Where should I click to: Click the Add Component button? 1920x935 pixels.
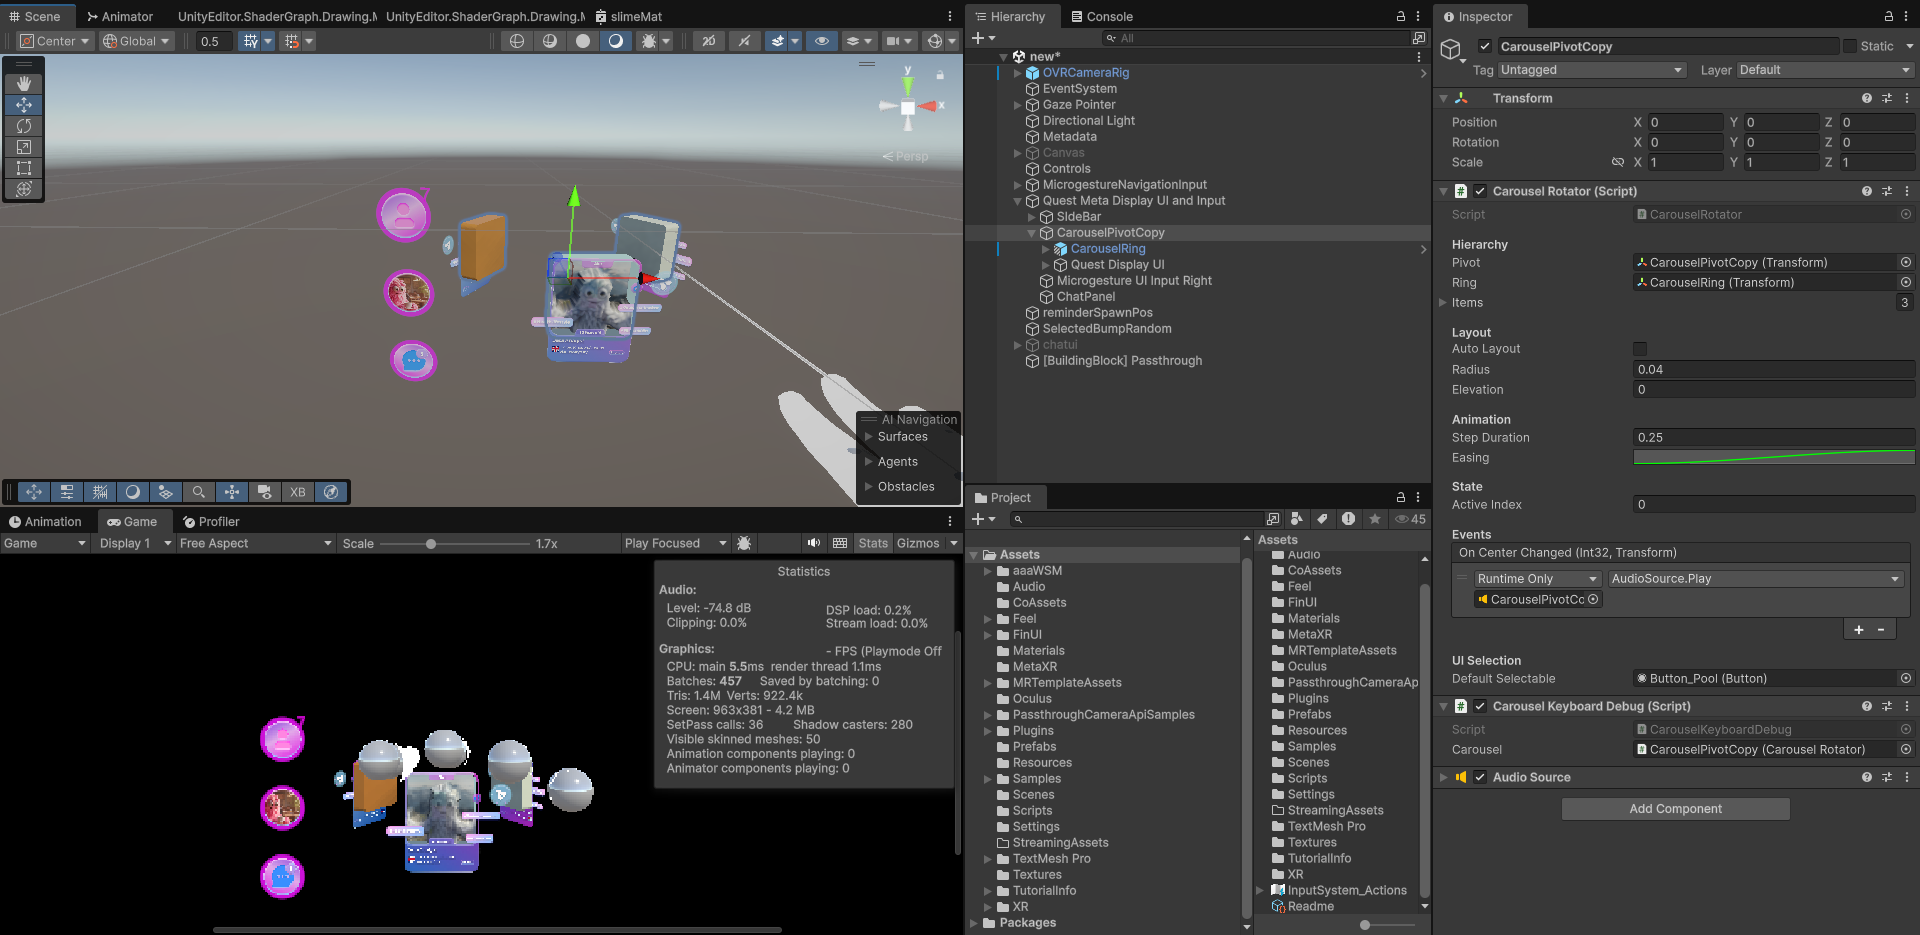coord(1676,809)
